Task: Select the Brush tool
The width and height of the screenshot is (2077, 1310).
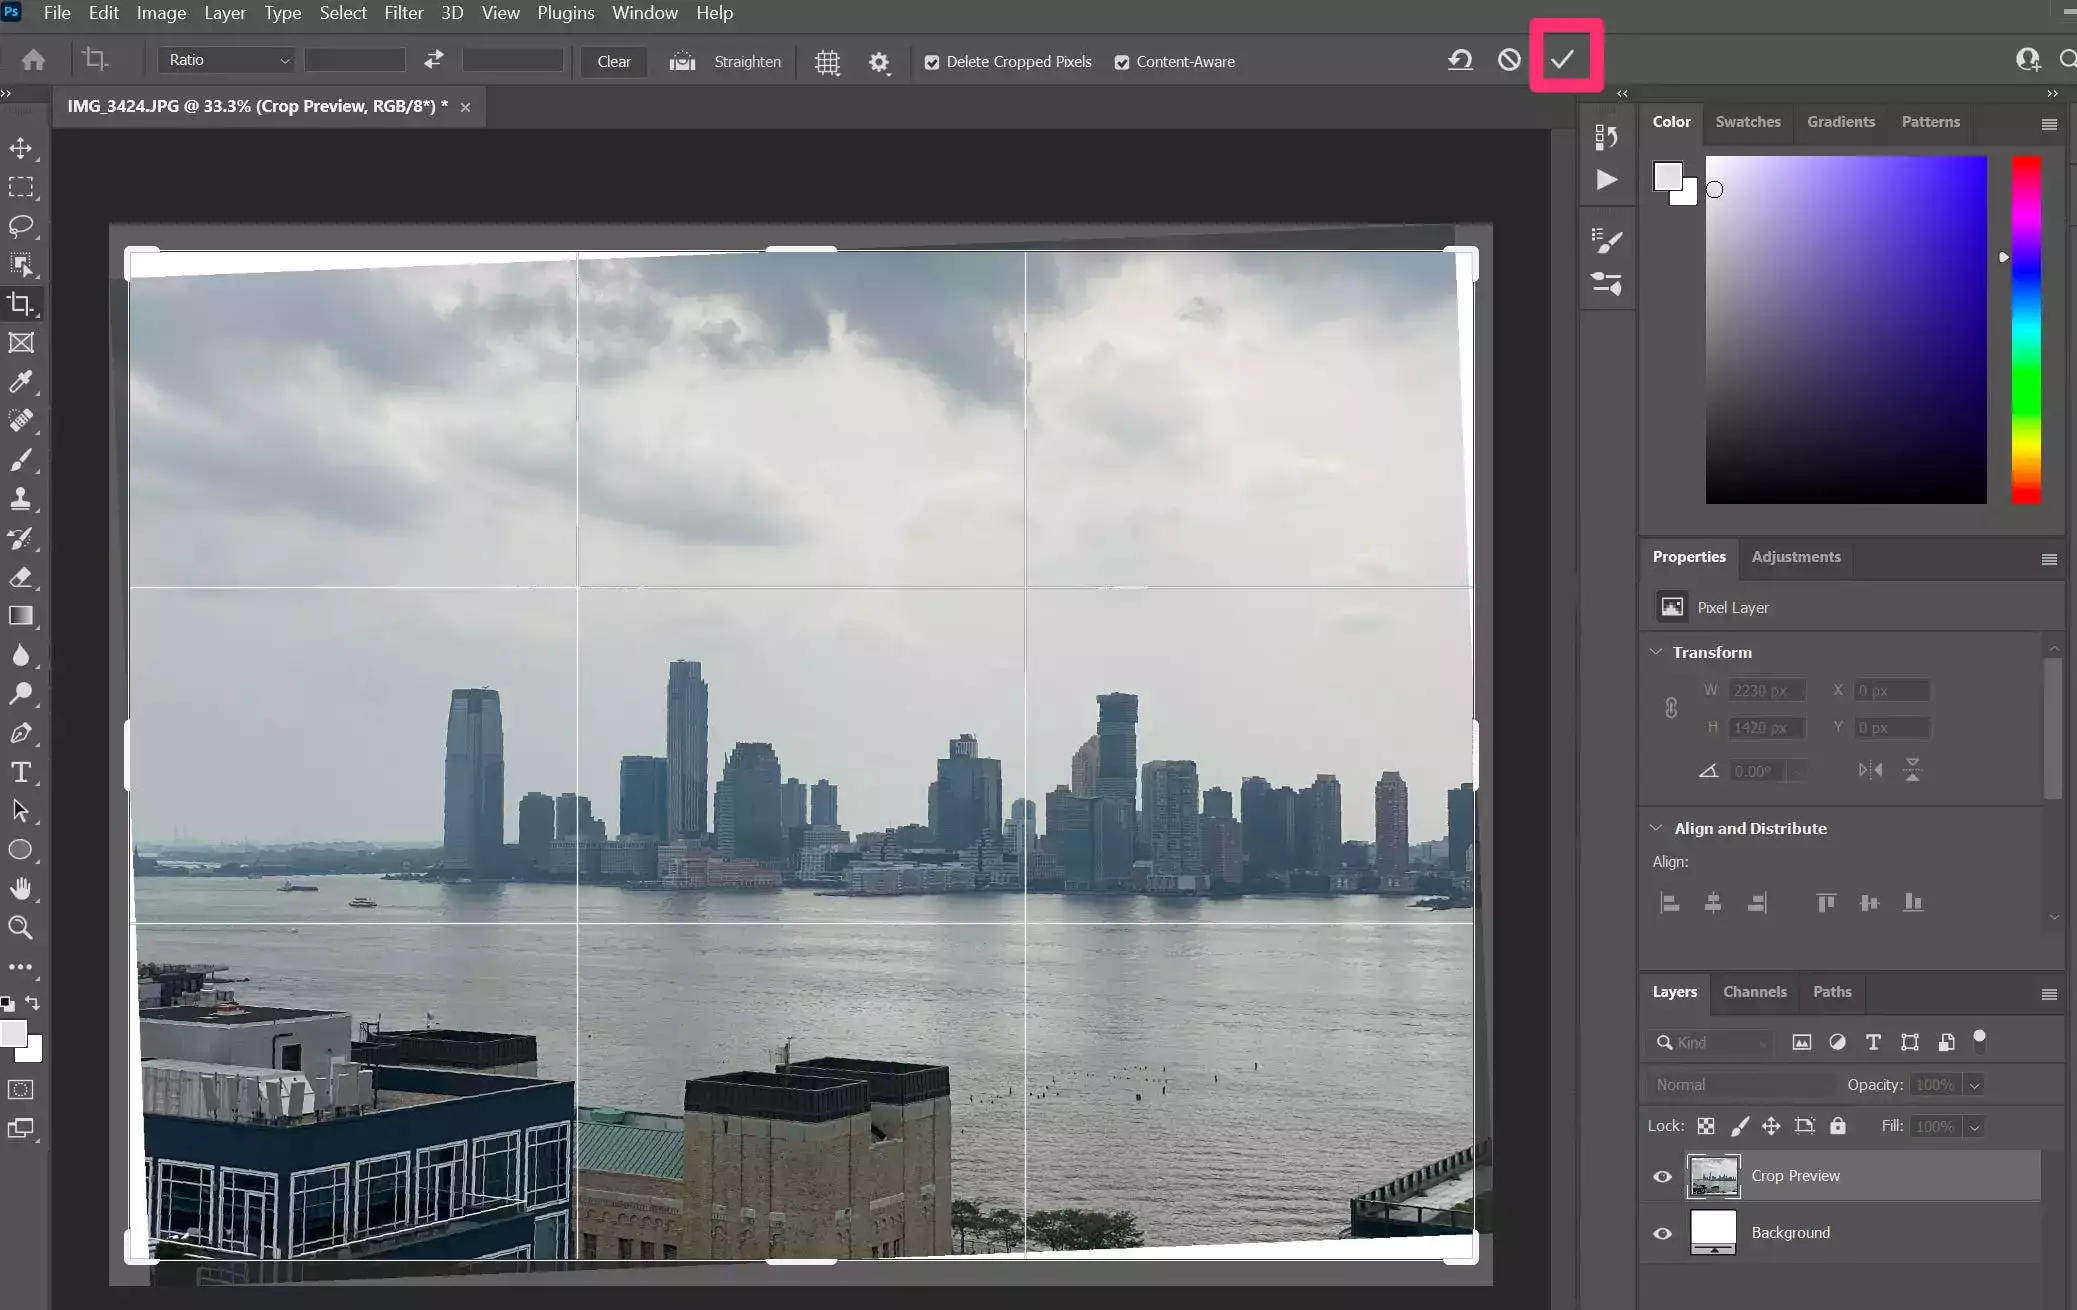Action: point(20,460)
